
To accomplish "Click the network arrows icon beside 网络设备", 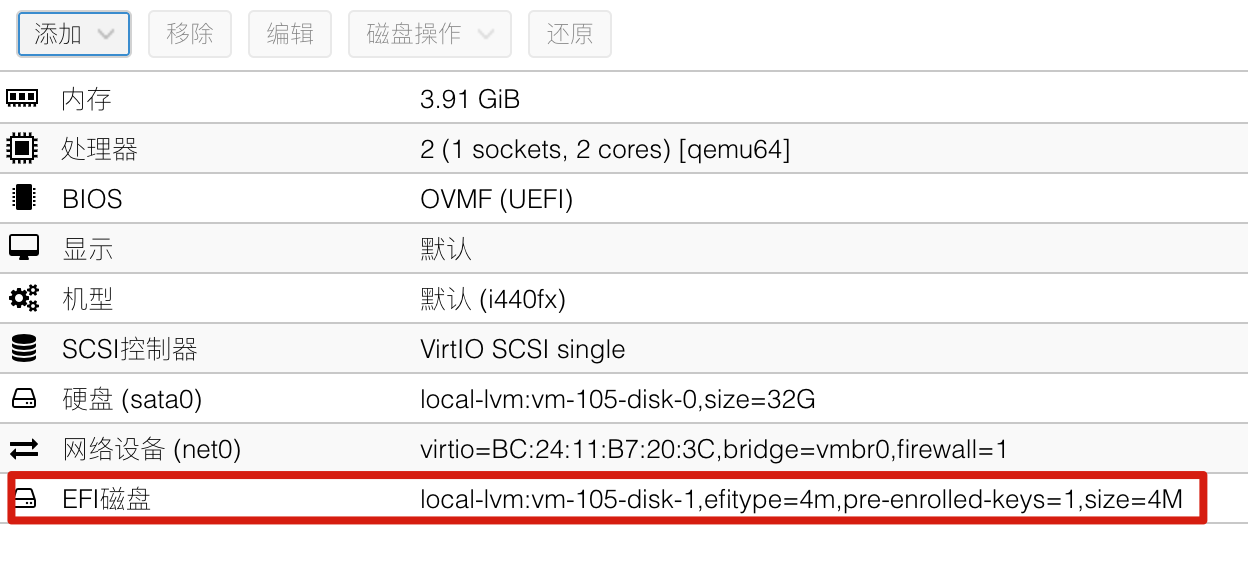I will click(x=23, y=449).
